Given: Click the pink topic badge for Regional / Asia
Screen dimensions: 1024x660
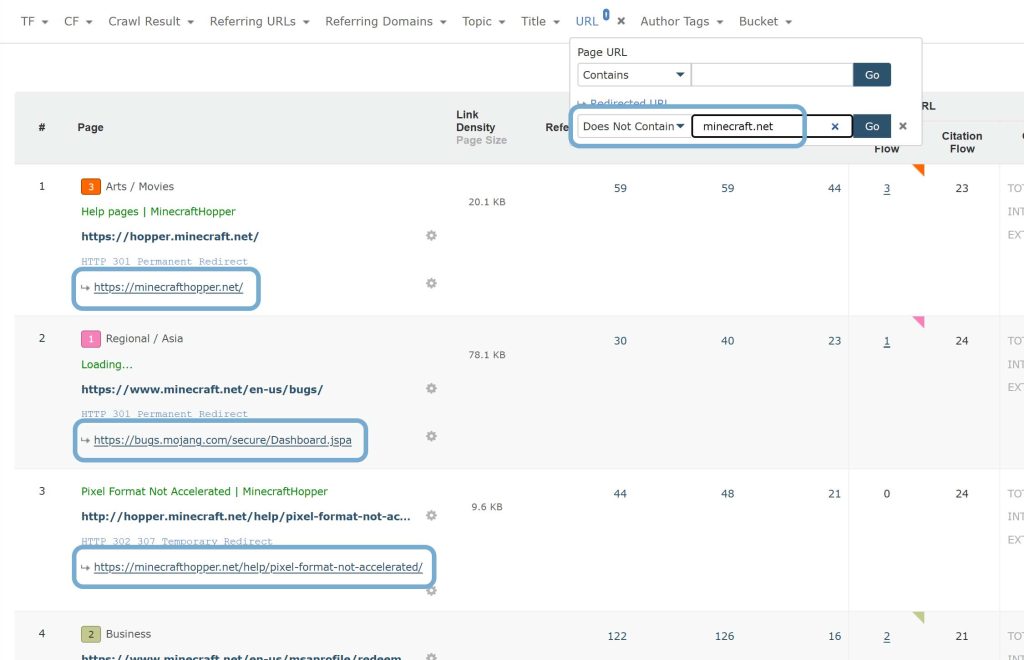Looking at the screenshot, I should click(x=91, y=339).
